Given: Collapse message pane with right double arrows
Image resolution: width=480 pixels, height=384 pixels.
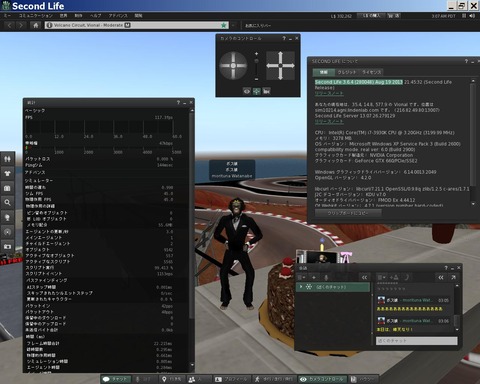Looking at the screenshot, I should (441, 277).
